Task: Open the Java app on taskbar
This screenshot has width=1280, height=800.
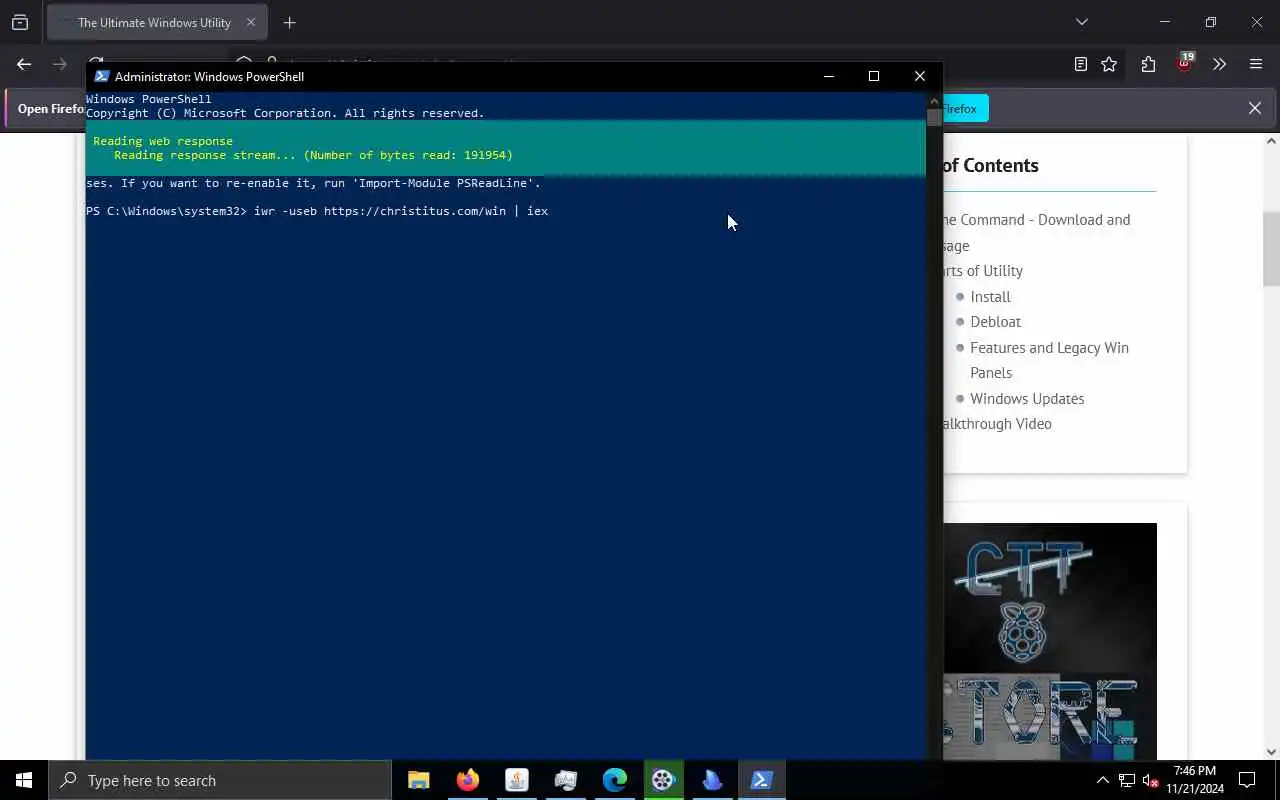Action: pyautogui.click(x=517, y=780)
